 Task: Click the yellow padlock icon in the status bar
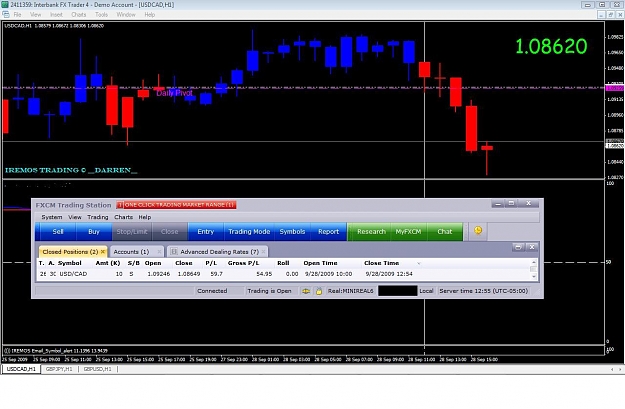319,291
